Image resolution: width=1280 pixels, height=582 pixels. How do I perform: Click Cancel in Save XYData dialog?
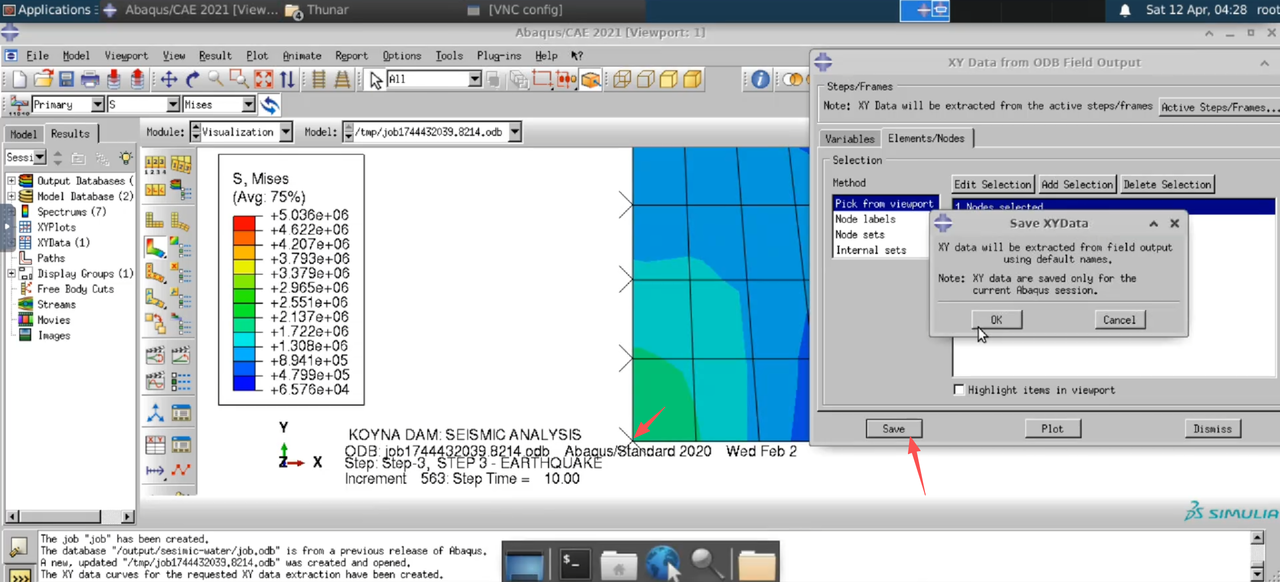[x=1119, y=320]
